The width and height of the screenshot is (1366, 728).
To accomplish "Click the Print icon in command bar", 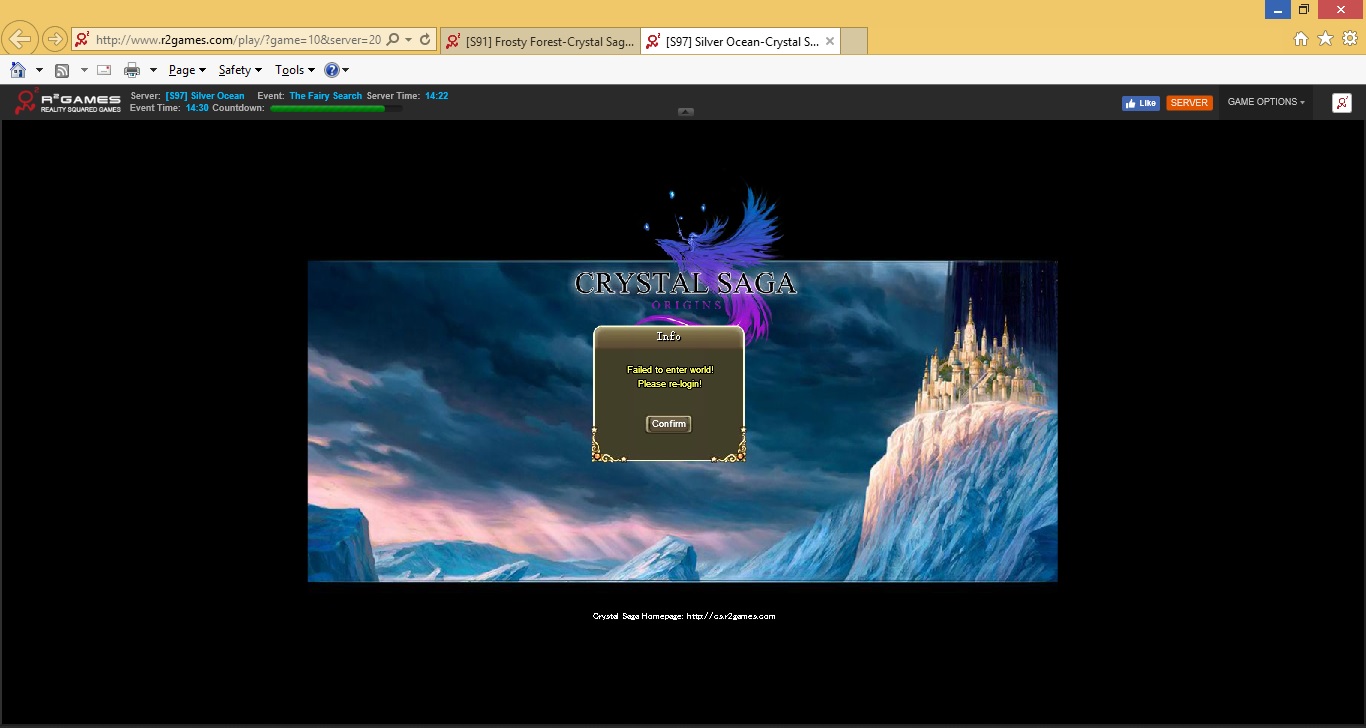I will pos(131,70).
